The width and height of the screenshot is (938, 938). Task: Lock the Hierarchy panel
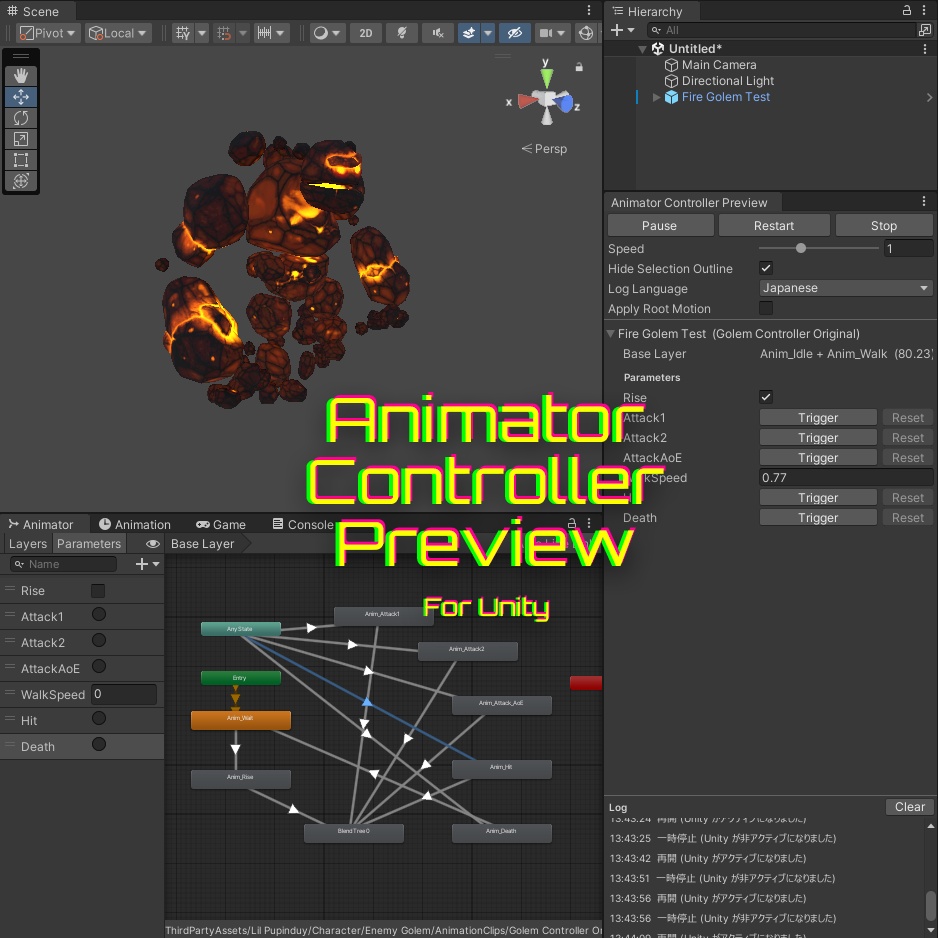pyautogui.click(x=907, y=10)
